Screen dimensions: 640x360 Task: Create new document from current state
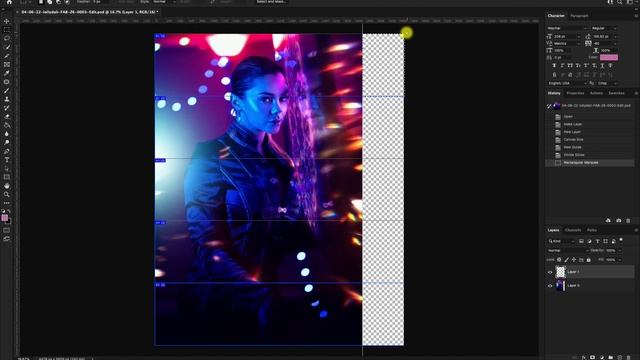608,220
